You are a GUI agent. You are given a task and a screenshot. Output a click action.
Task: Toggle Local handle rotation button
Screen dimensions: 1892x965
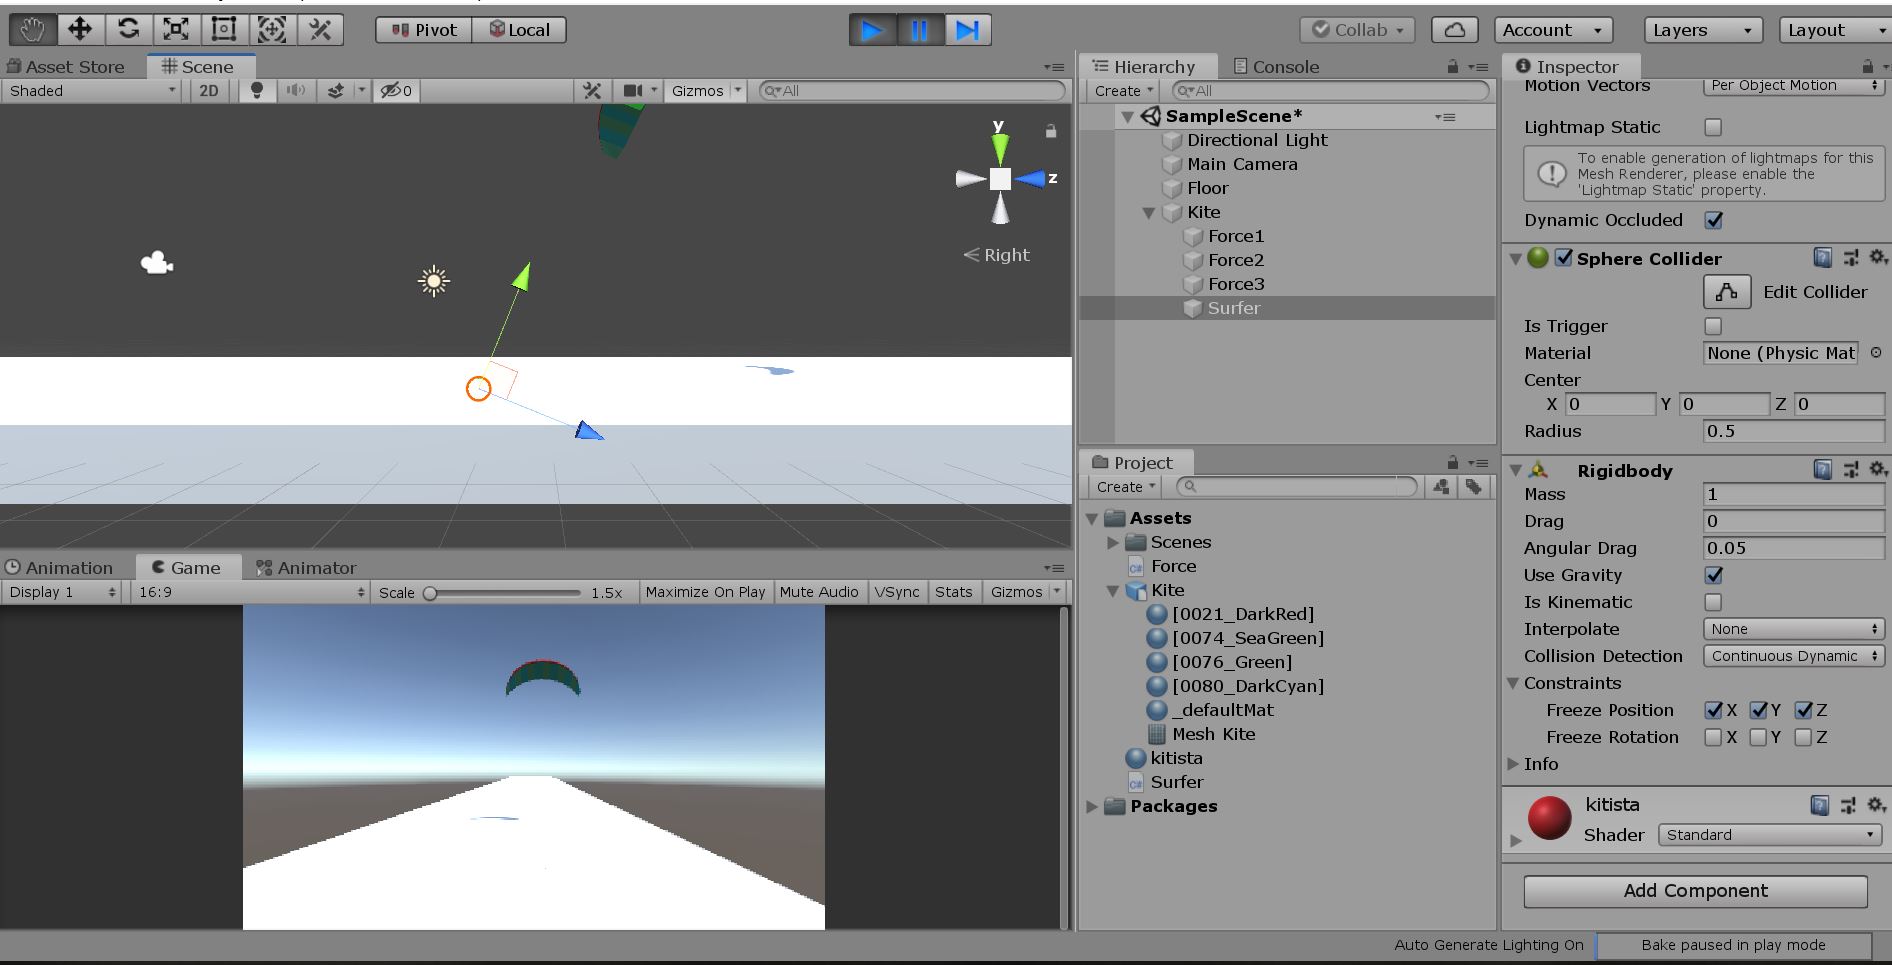(519, 30)
